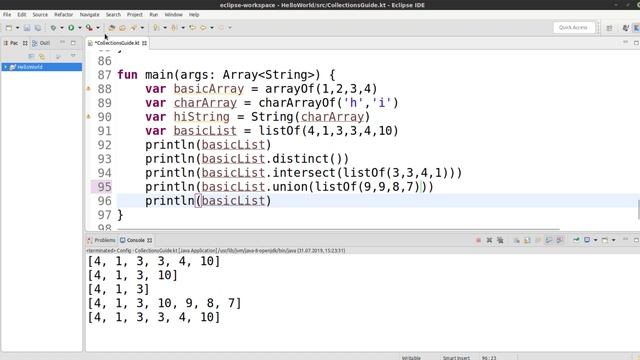
Task: Open the Project menu
Action: pyautogui.click(x=135, y=14)
